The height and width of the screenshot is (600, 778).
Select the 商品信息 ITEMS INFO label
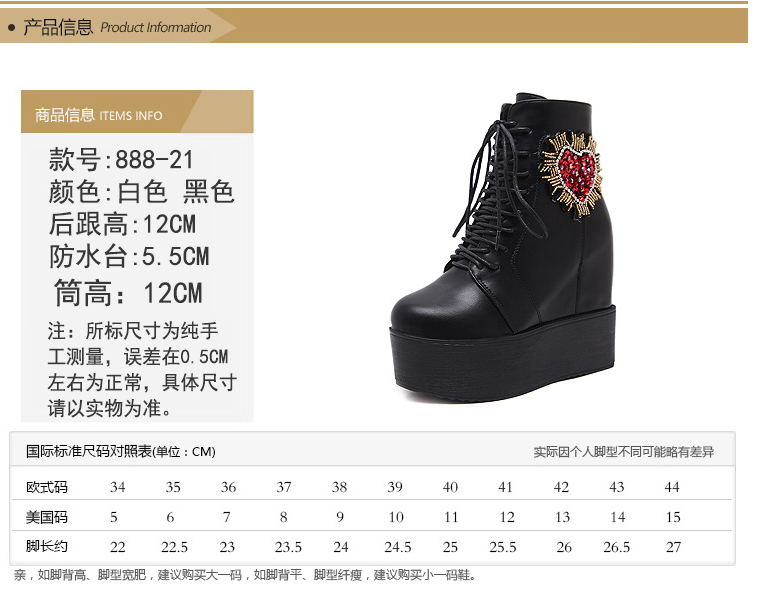pos(98,115)
